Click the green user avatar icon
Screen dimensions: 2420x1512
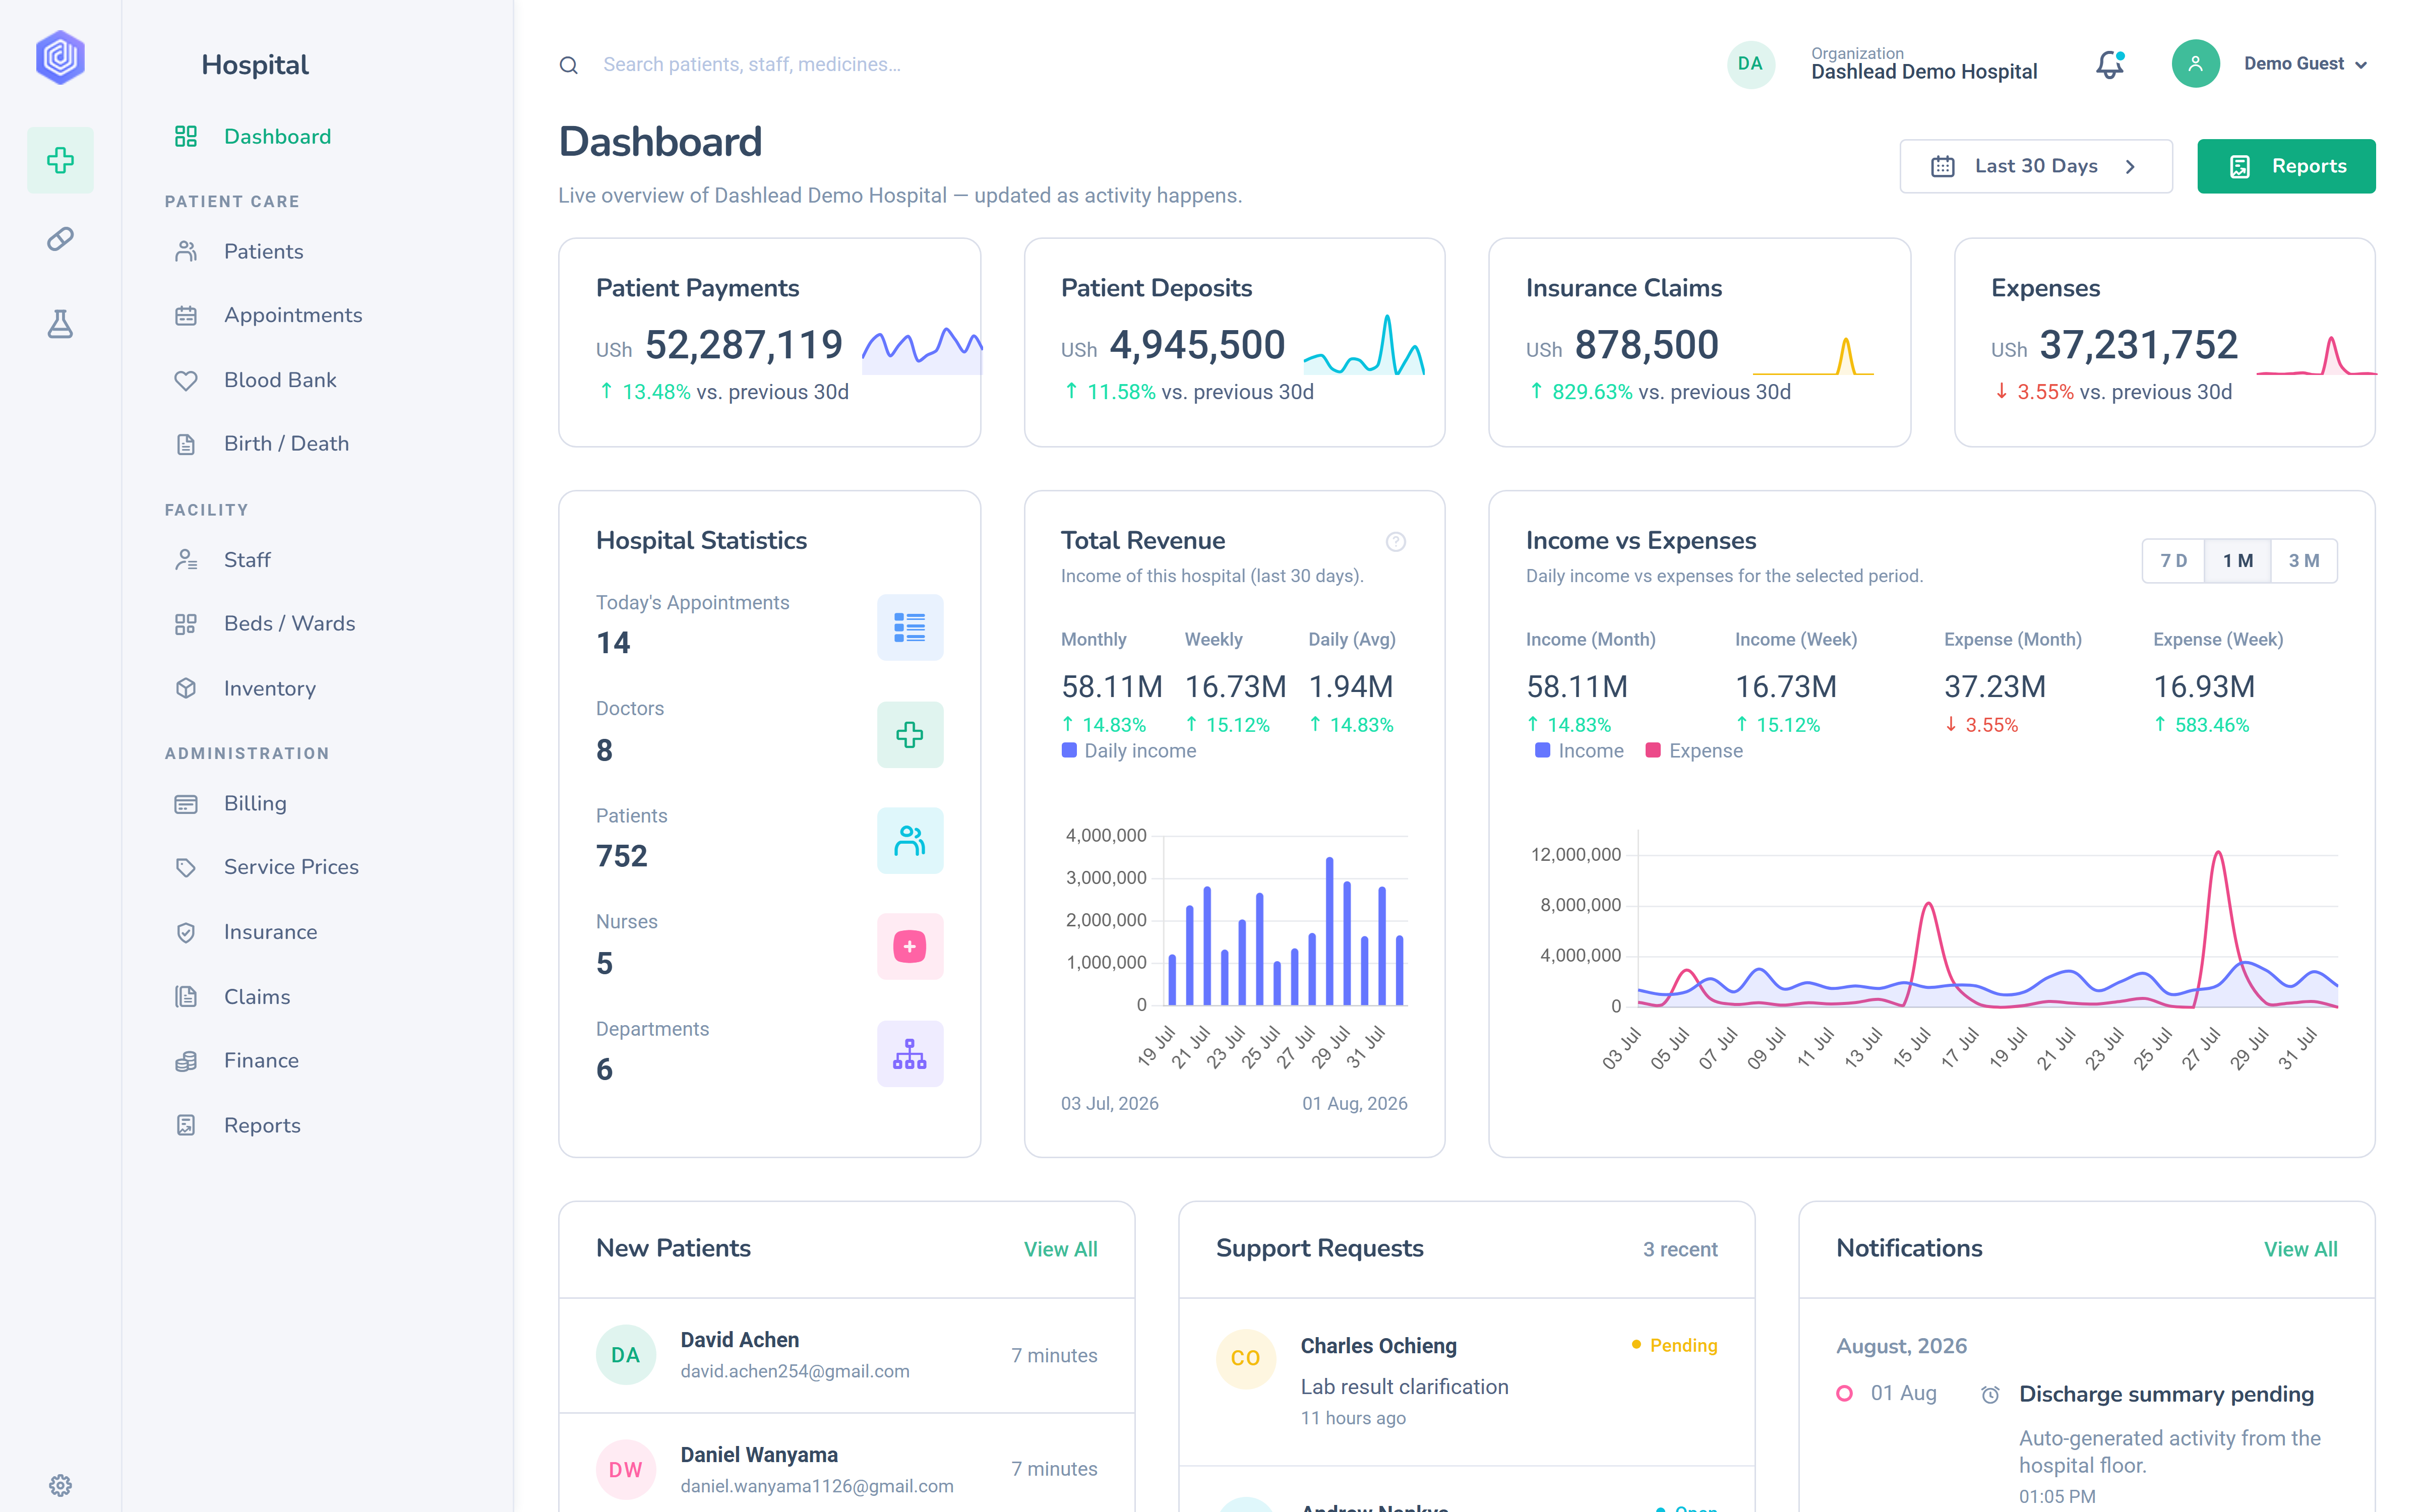pos(2195,64)
